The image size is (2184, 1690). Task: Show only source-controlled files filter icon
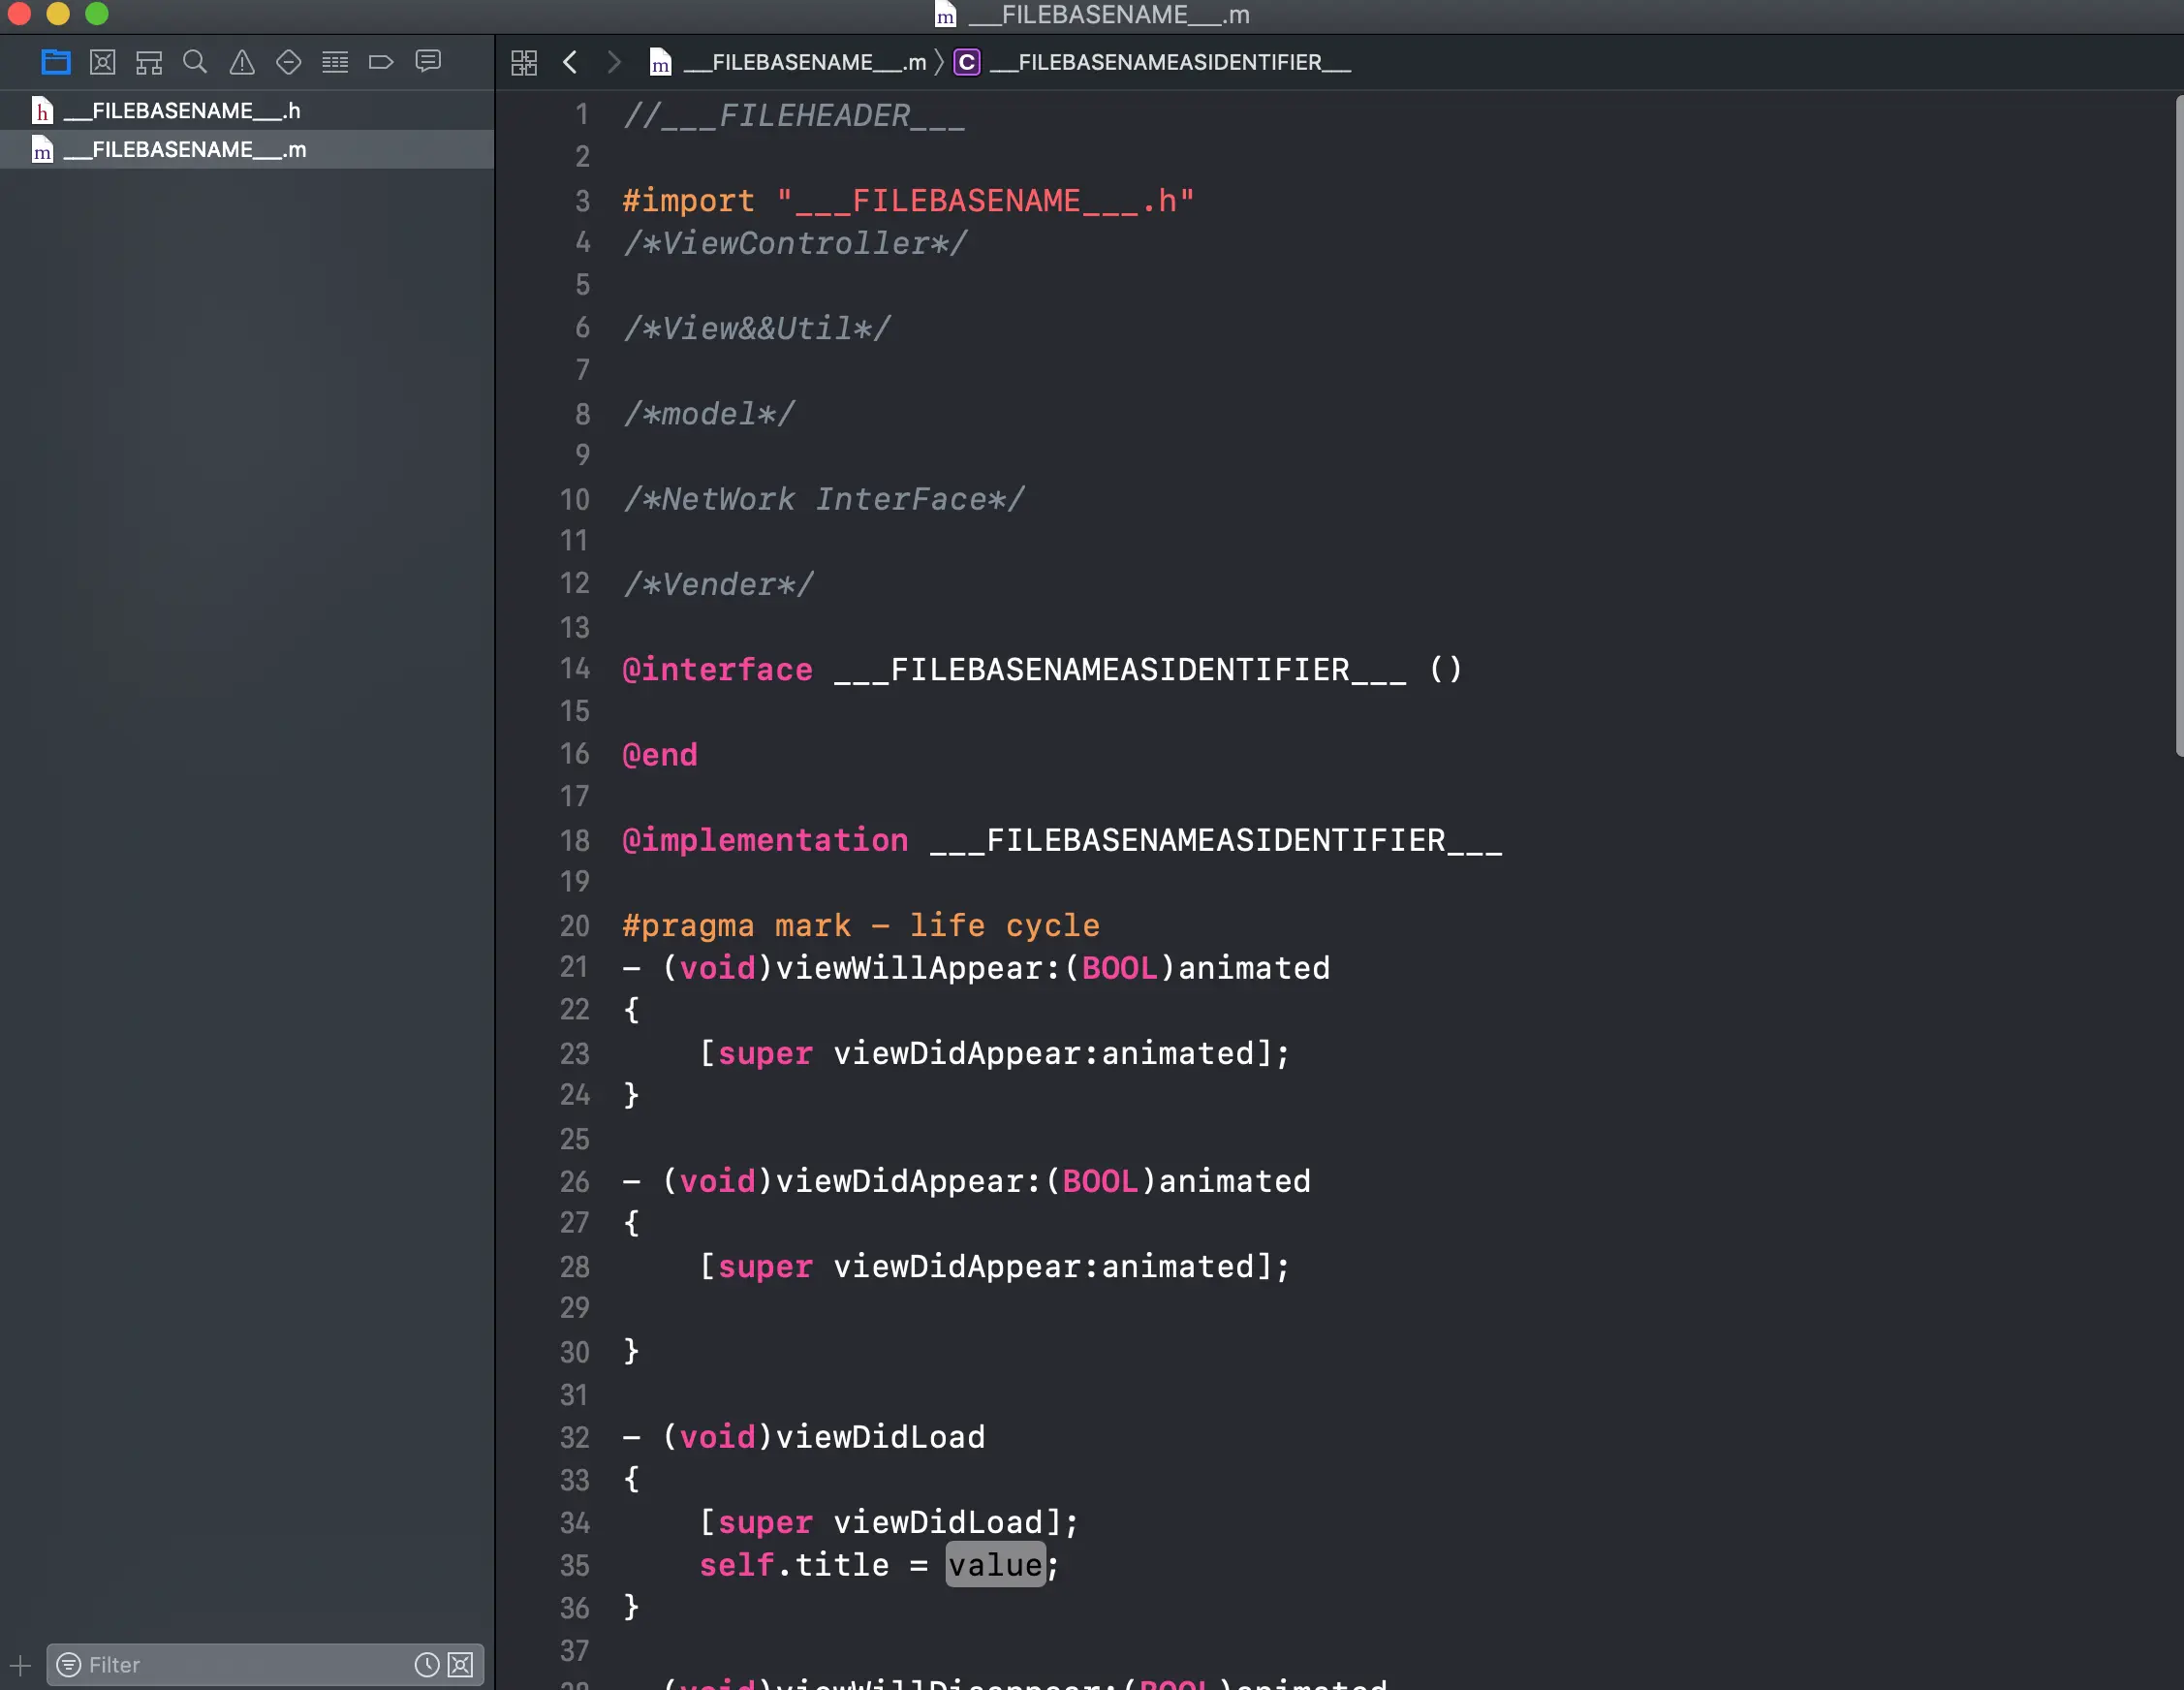460,1665
